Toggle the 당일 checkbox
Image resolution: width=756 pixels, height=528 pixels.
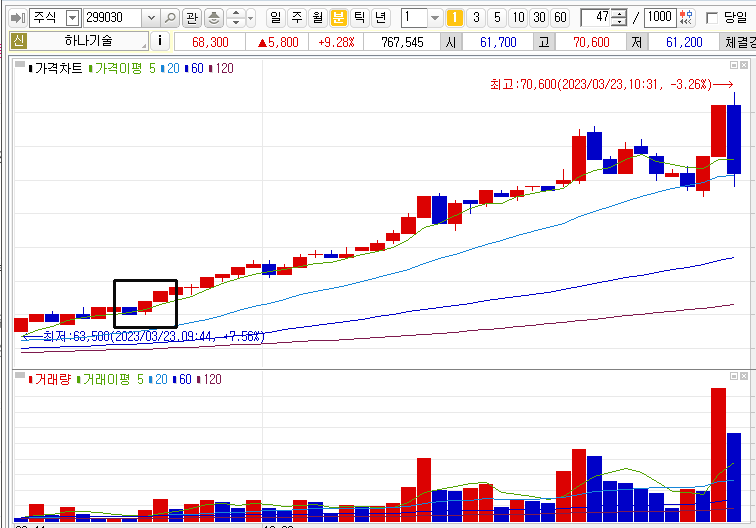[712, 18]
